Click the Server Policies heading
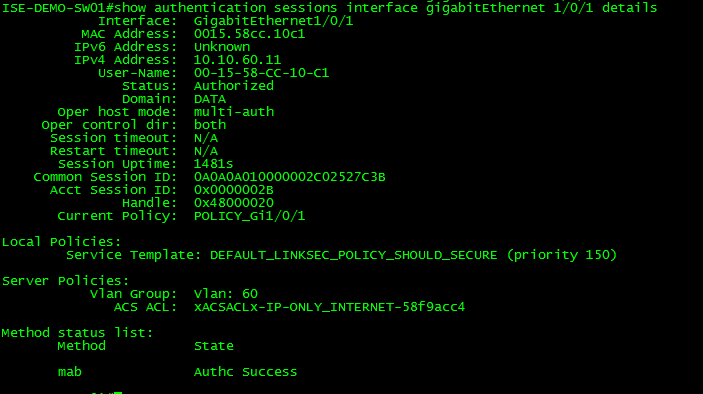Viewport: 703px width, 394px height. 65,281
